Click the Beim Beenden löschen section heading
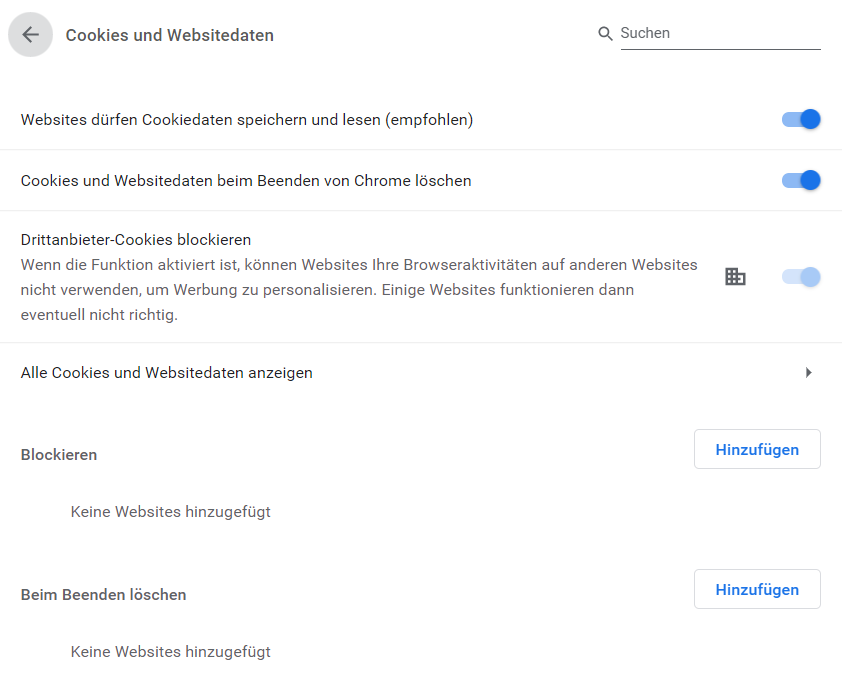This screenshot has height=673, width=842. [104, 595]
